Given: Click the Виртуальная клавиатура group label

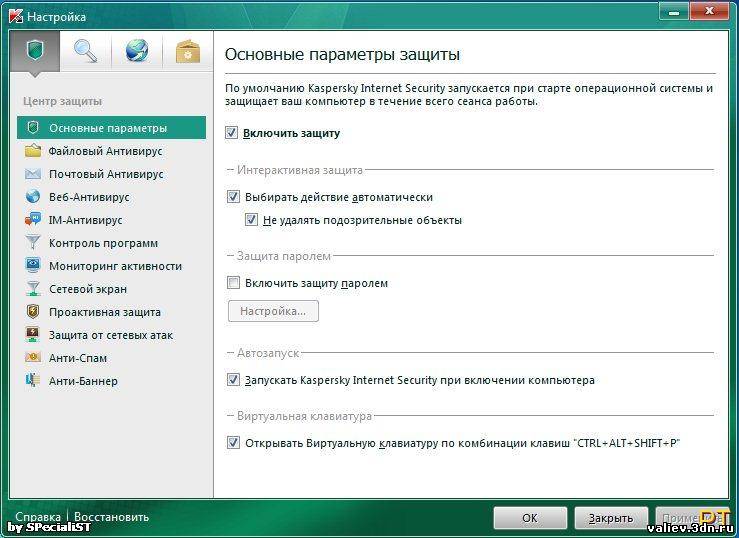Looking at the screenshot, I should tap(304, 416).
